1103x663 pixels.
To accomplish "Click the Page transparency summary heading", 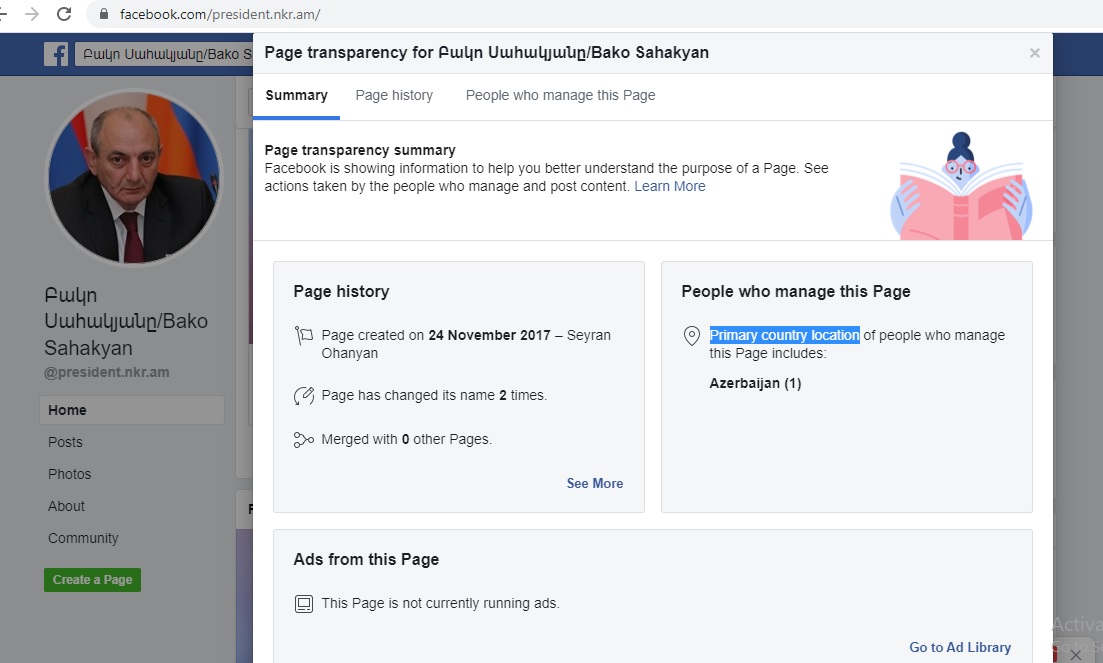I will coord(360,150).
